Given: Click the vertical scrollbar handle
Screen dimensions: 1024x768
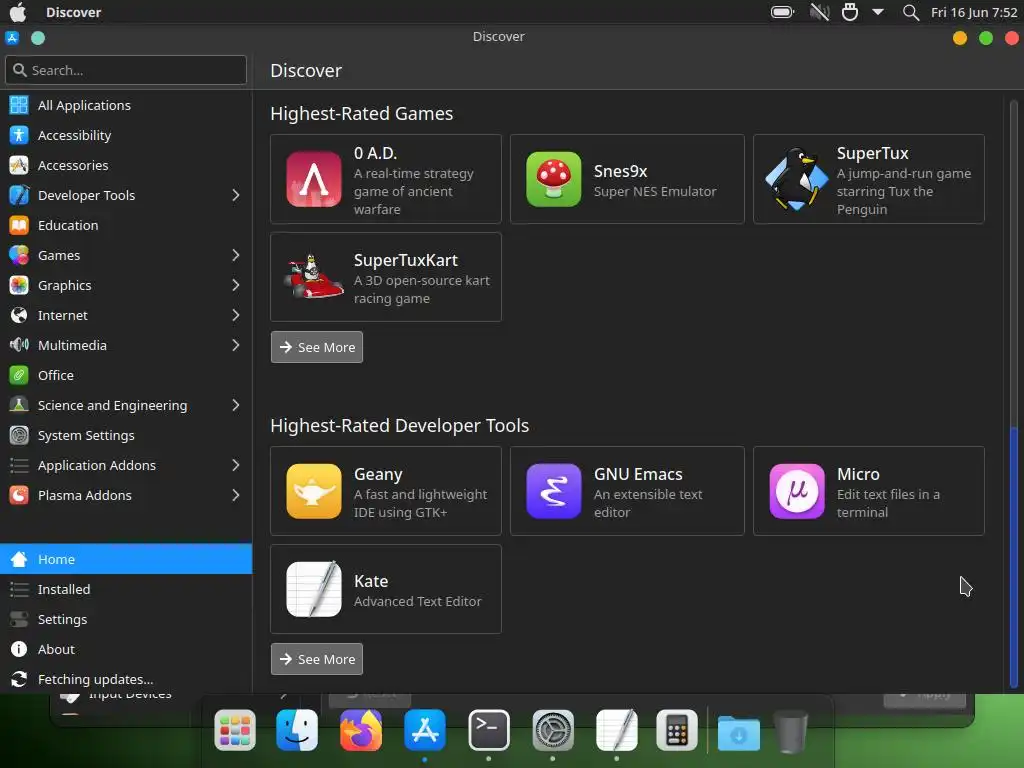Looking at the screenshot, I should point(1014,556).
